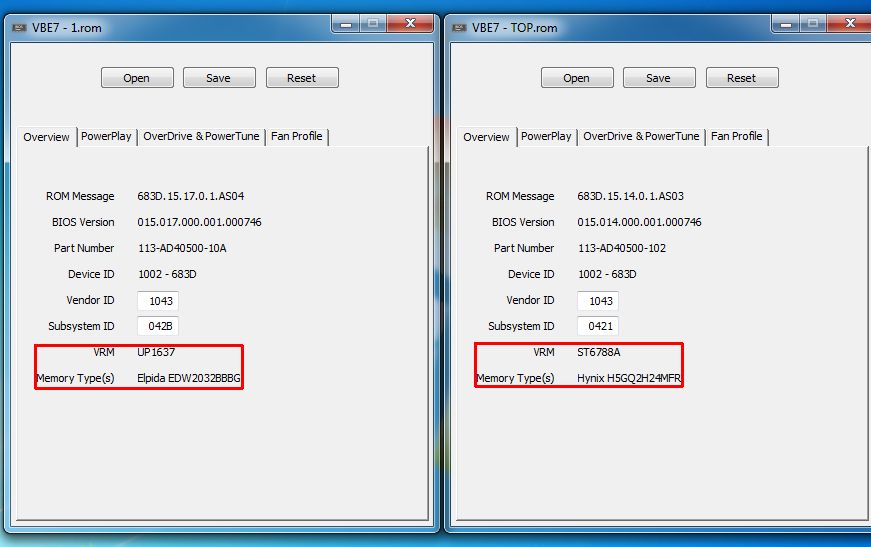
Task: Reset changes in the 1.rom window
Action: 302,78
